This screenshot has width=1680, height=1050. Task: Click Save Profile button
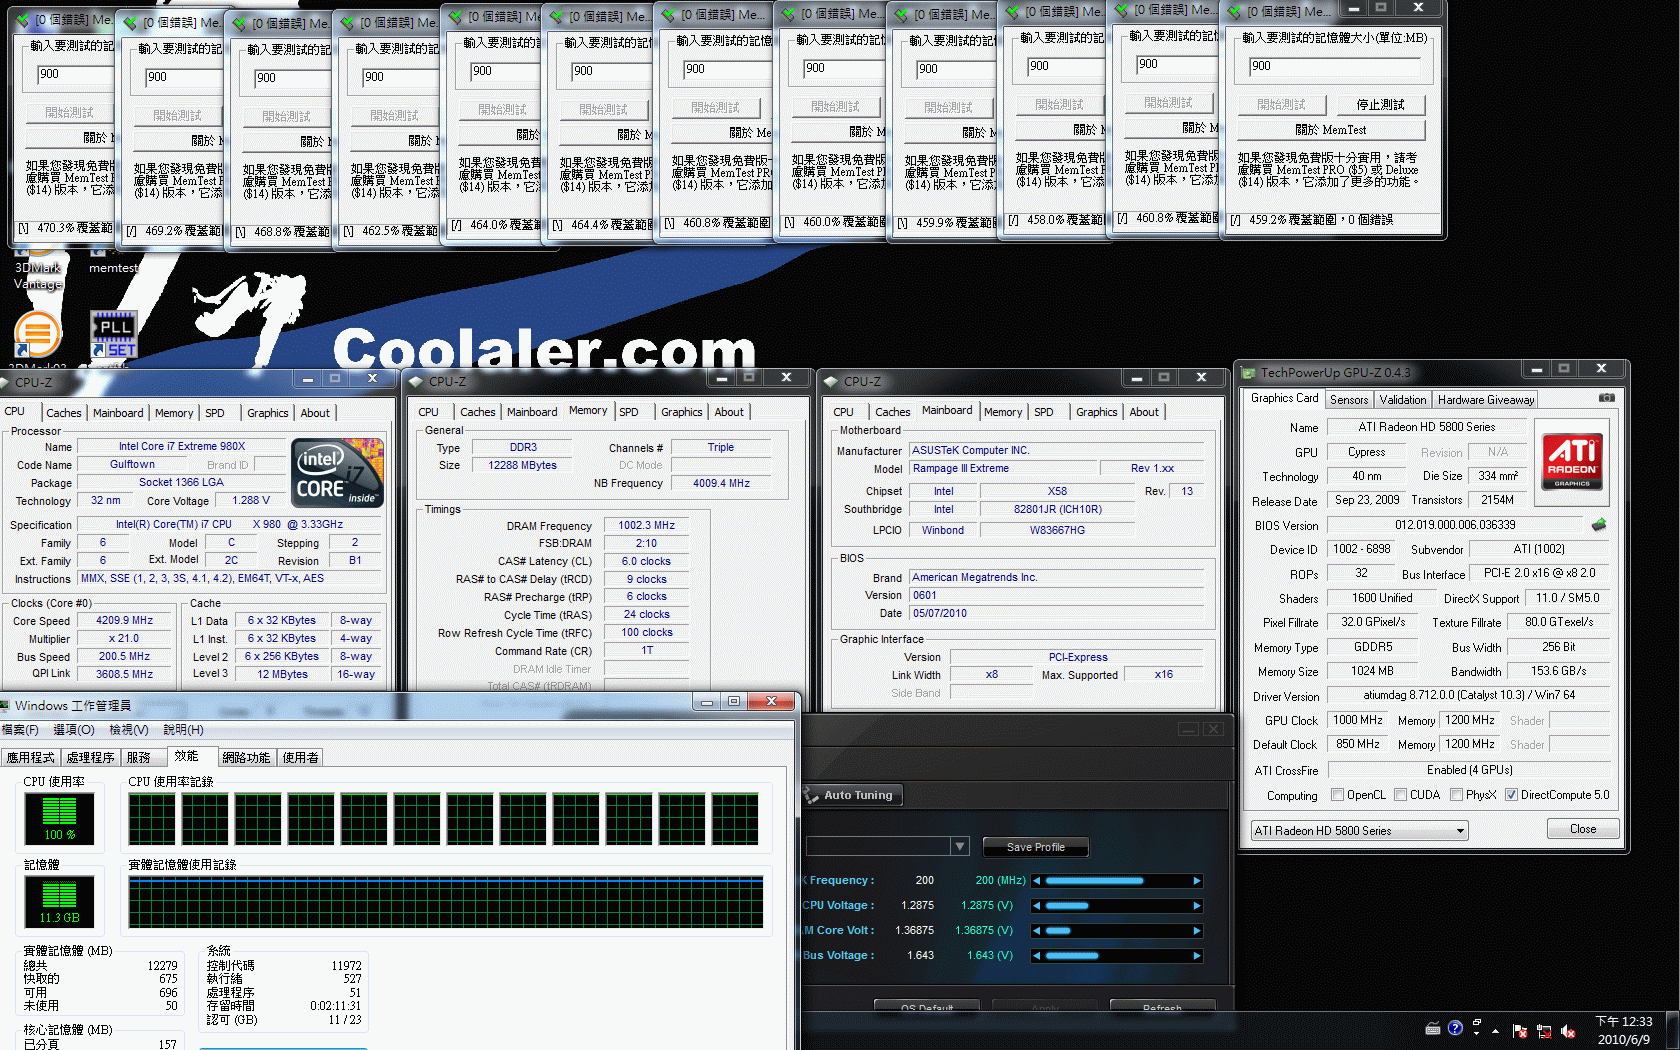[x=1035, y=847]
